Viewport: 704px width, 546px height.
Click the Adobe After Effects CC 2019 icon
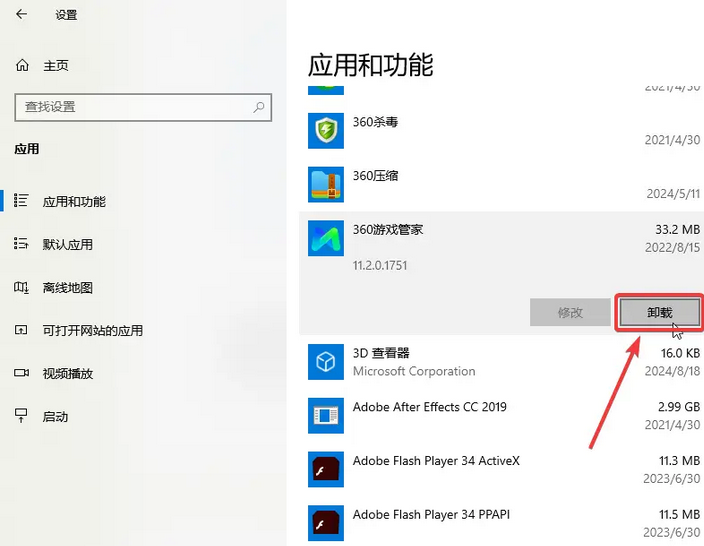click(x=326, y=416)
